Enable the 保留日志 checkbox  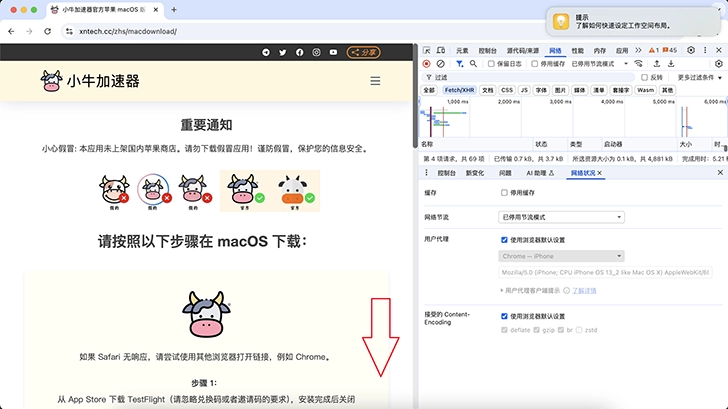click(x=491, y=64)
